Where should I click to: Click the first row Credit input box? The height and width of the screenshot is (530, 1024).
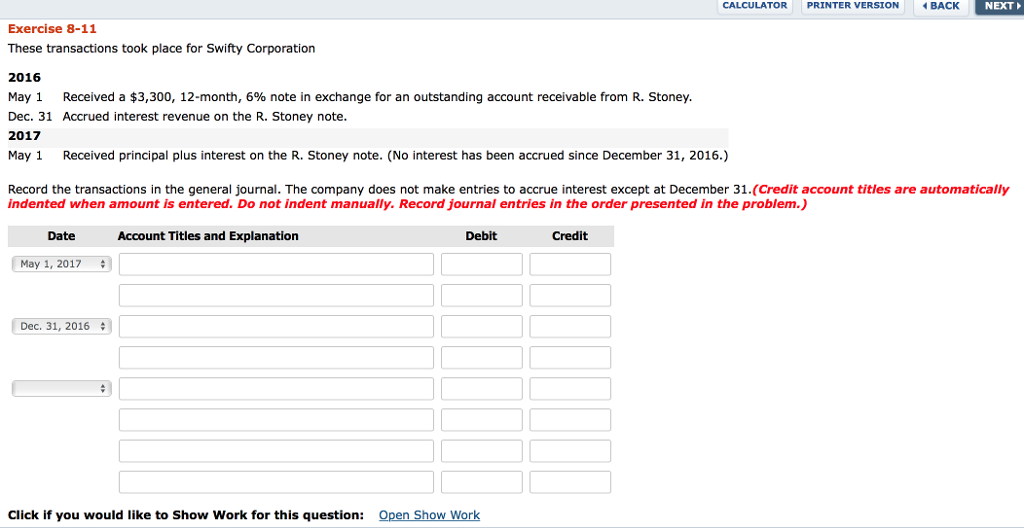click(570, 264)
